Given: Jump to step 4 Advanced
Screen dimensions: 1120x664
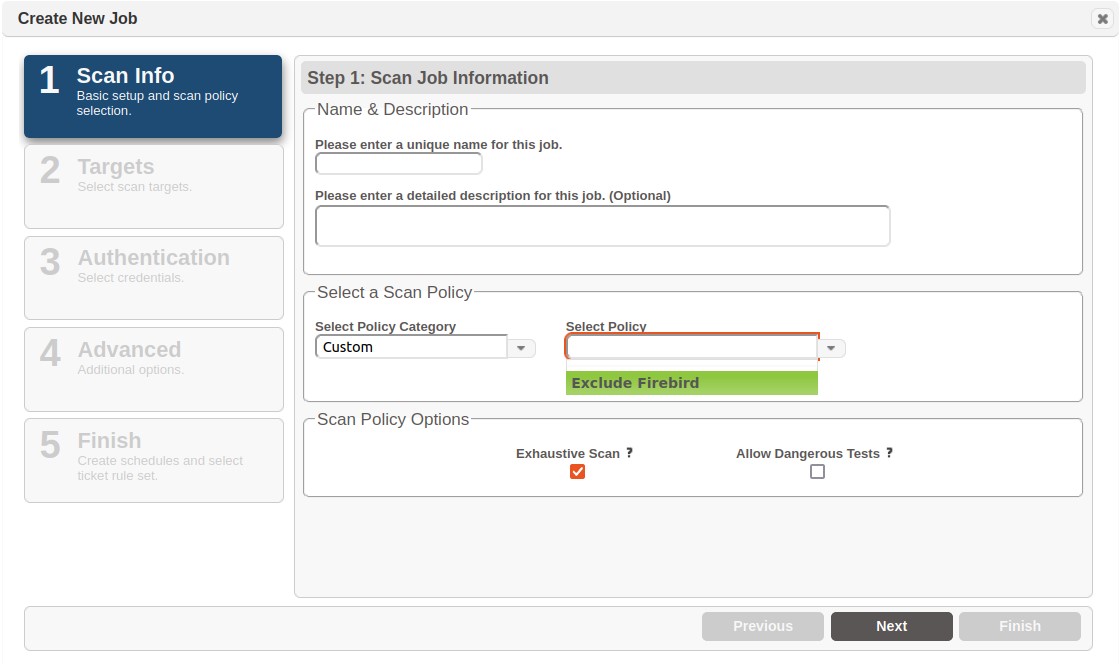Looking at the screenshot, I should pyautogui.click(x=153, y=369).
